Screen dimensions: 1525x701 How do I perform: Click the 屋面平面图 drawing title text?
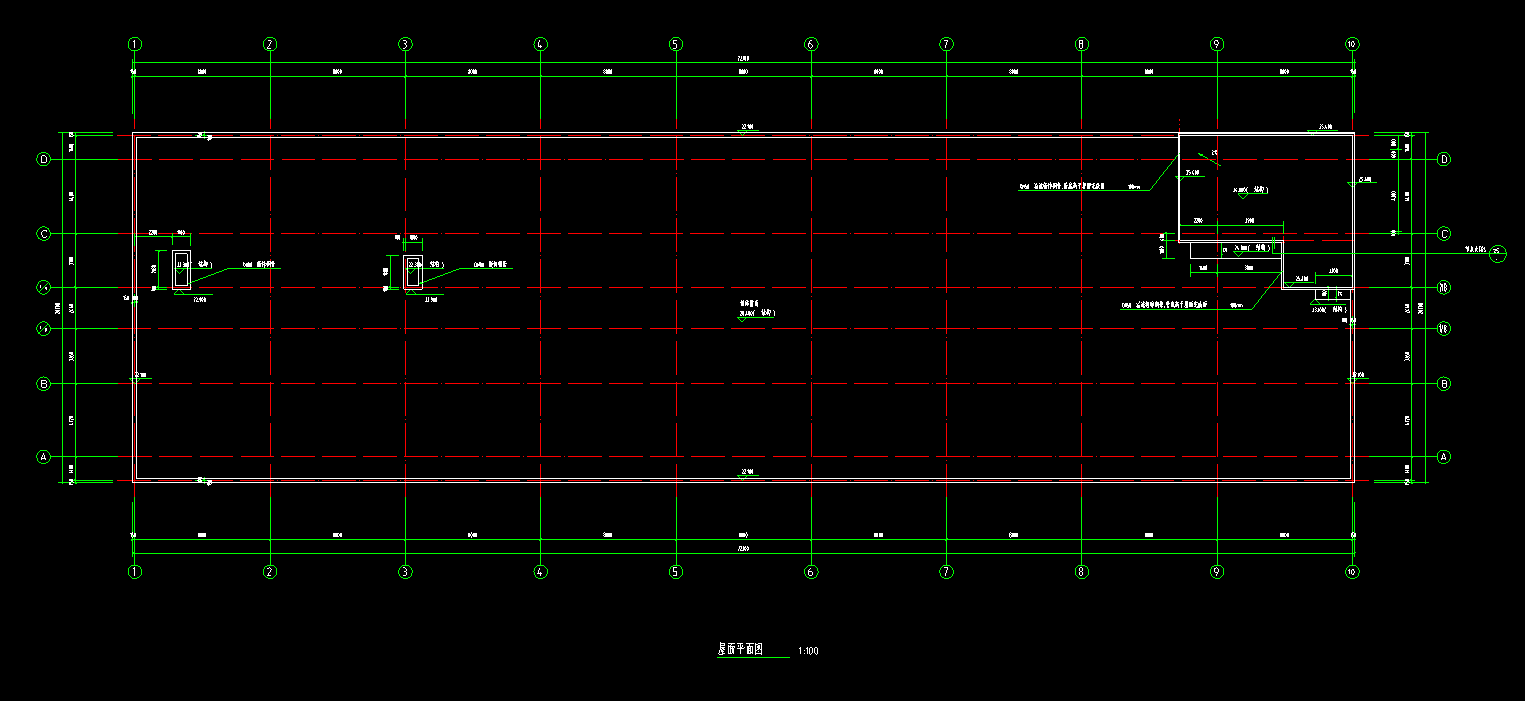point(741,650)
